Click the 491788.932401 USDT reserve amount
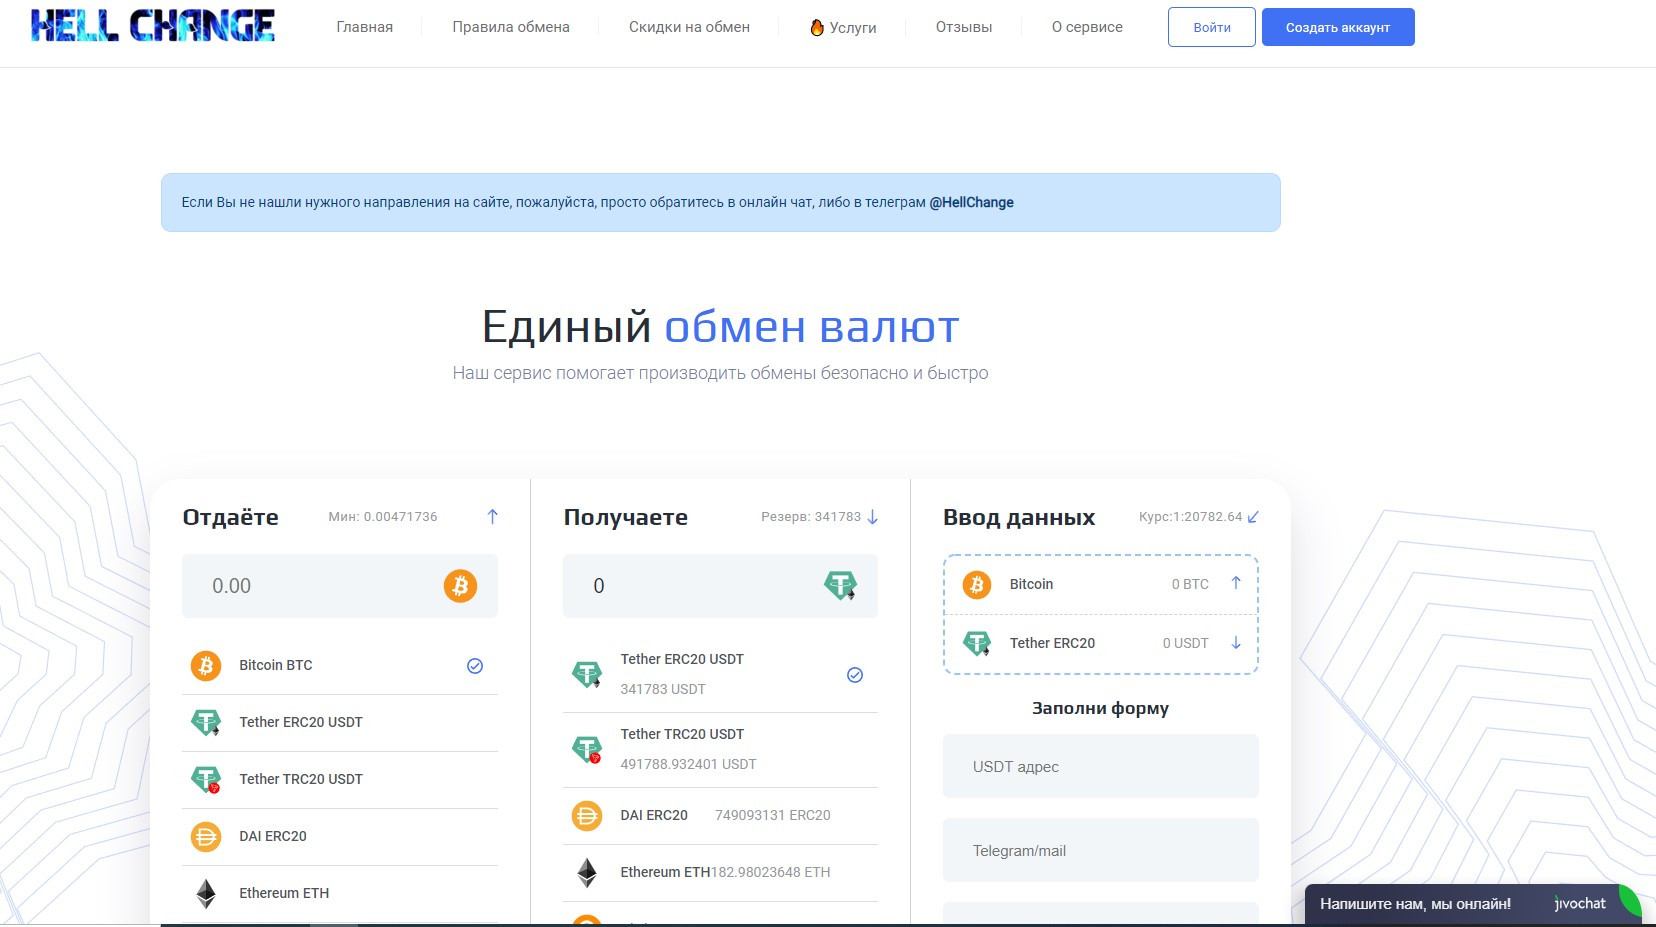1656x927 pixels. point(688,764)
